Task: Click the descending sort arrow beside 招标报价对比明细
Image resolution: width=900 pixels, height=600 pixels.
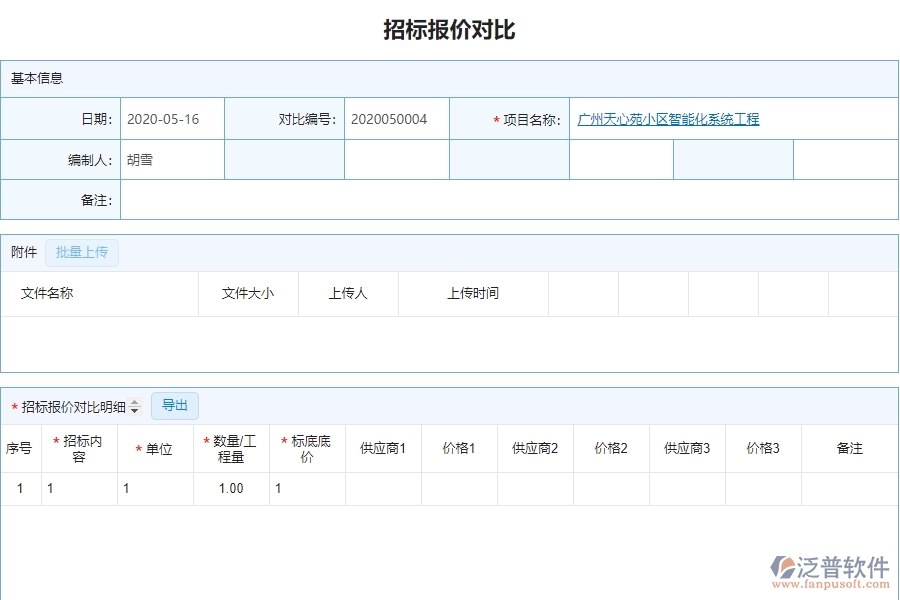Action: [x=135, y=409]
